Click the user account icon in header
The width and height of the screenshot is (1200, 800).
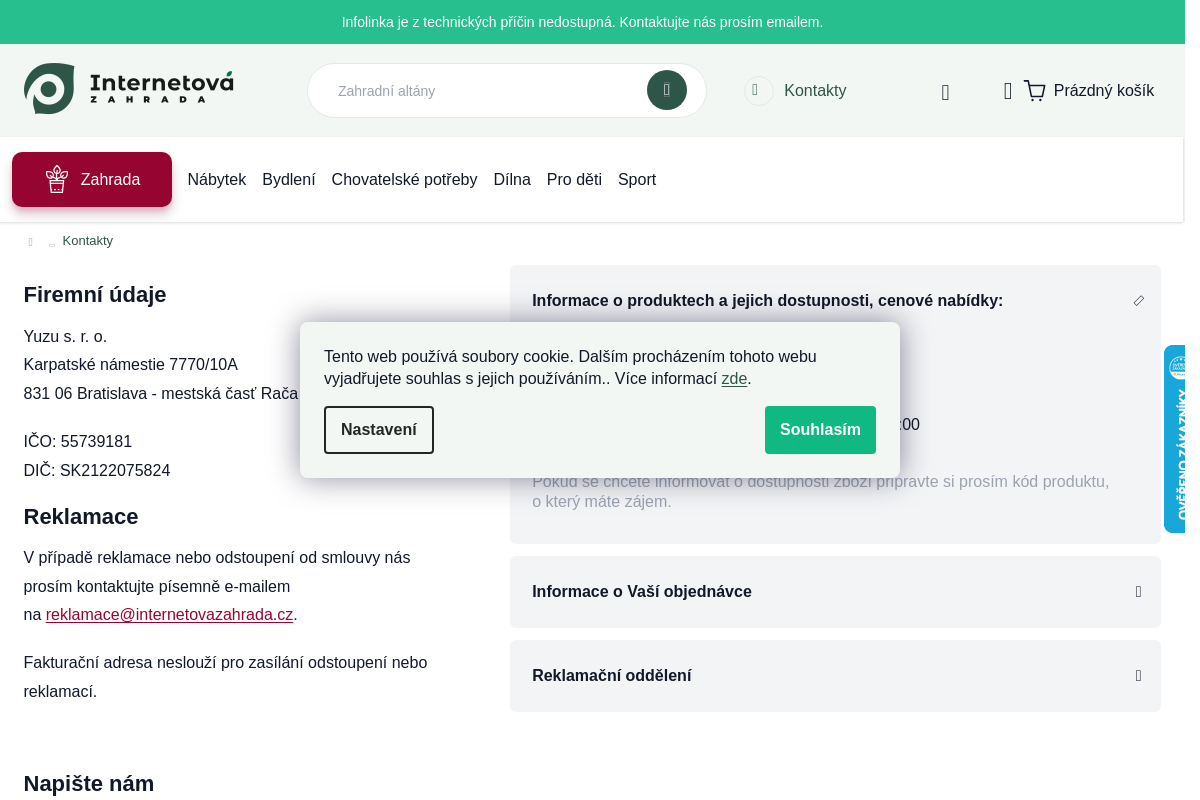pyautogui.click(x=945, y=92)
